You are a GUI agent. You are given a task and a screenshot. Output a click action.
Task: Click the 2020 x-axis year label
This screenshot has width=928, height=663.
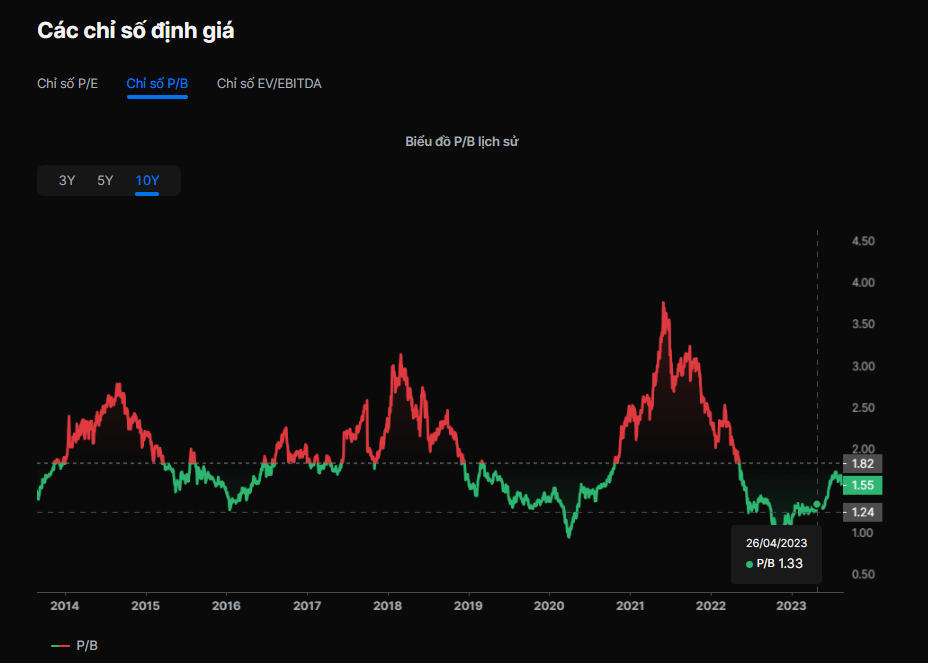(549, 606)
